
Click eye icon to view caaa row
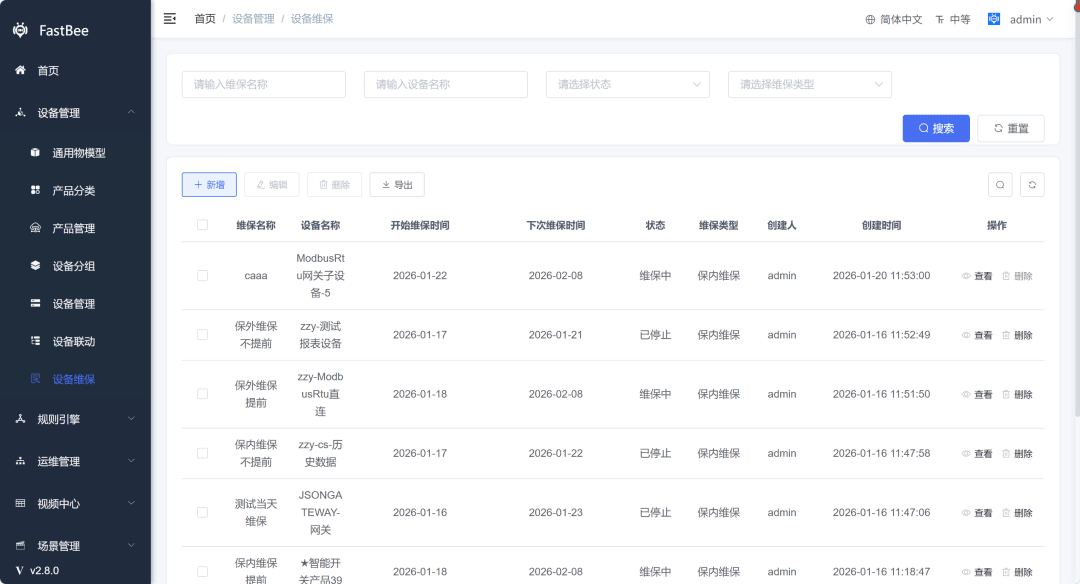(966, 275)
